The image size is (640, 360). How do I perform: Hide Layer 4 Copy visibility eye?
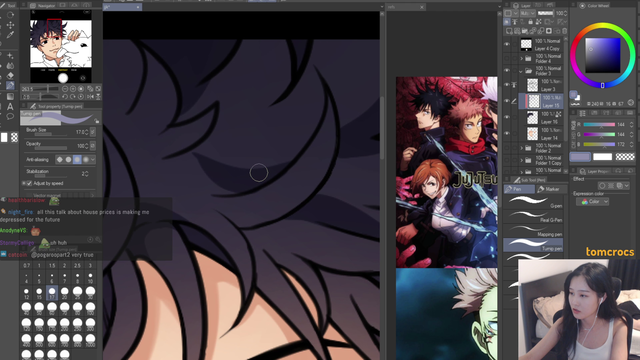coord(507,44)
